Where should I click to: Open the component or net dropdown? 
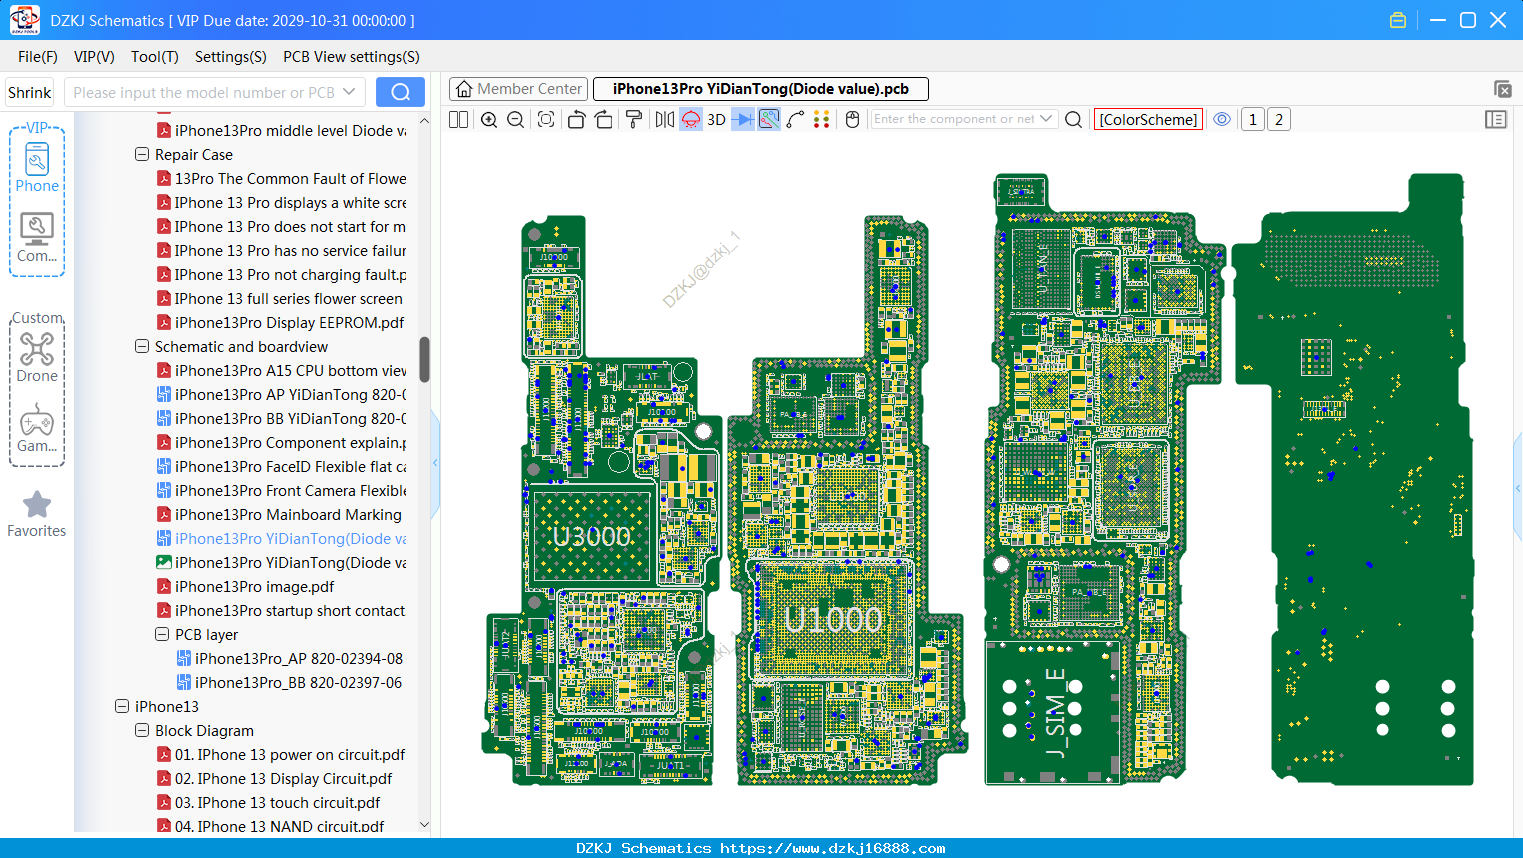(x=1046, y=119)
